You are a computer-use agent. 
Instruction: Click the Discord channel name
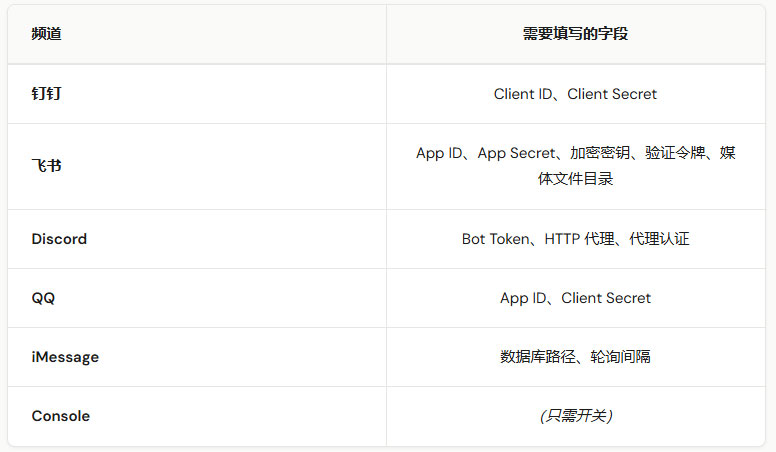pos(59,239)
